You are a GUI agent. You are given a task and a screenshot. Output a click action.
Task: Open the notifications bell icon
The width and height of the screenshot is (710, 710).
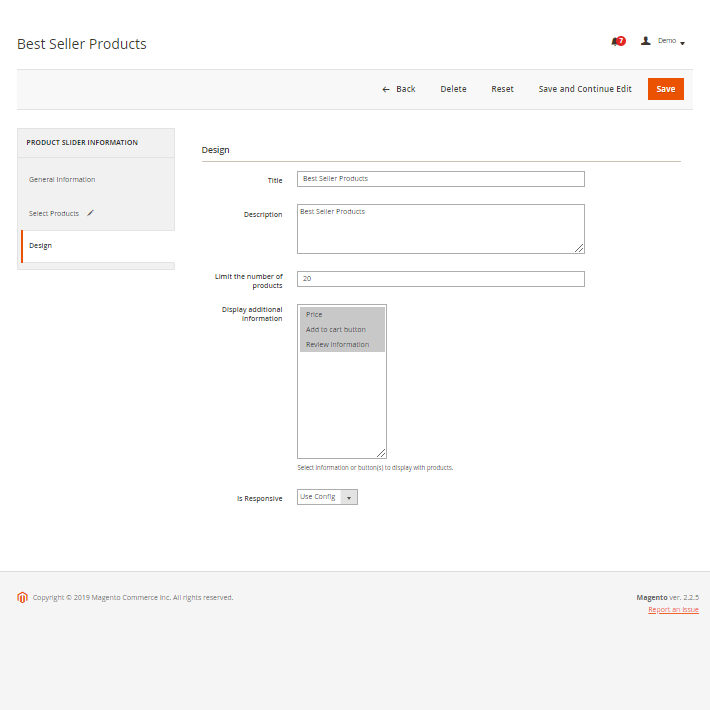[616, 41]
